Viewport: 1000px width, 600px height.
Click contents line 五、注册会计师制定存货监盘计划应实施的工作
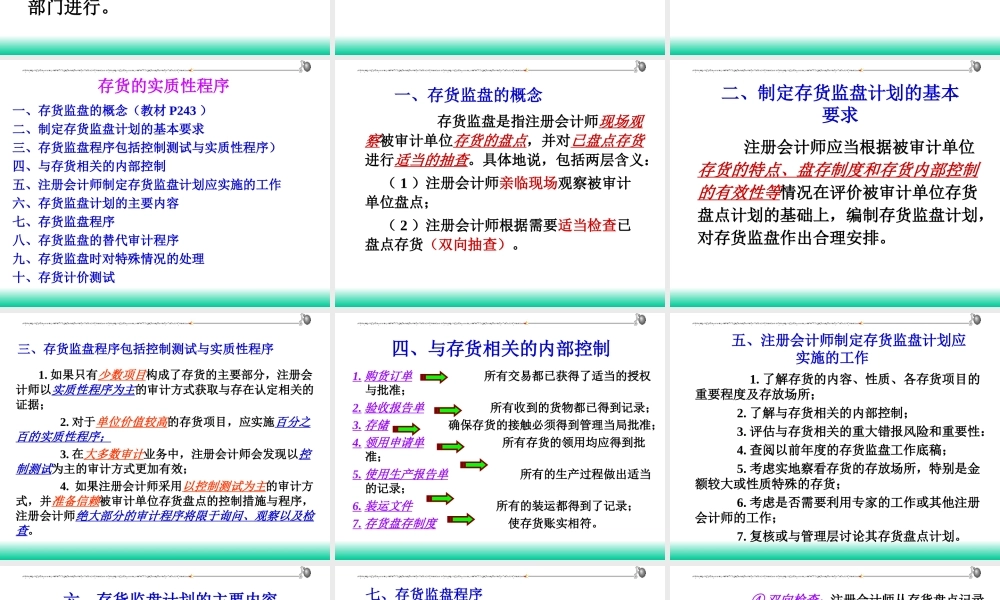point(147,184)
